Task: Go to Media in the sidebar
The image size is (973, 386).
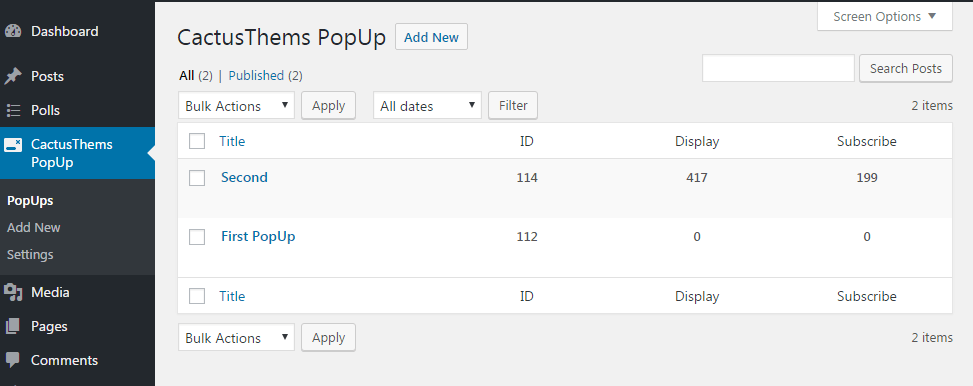Action: click(x=50, y=292)
